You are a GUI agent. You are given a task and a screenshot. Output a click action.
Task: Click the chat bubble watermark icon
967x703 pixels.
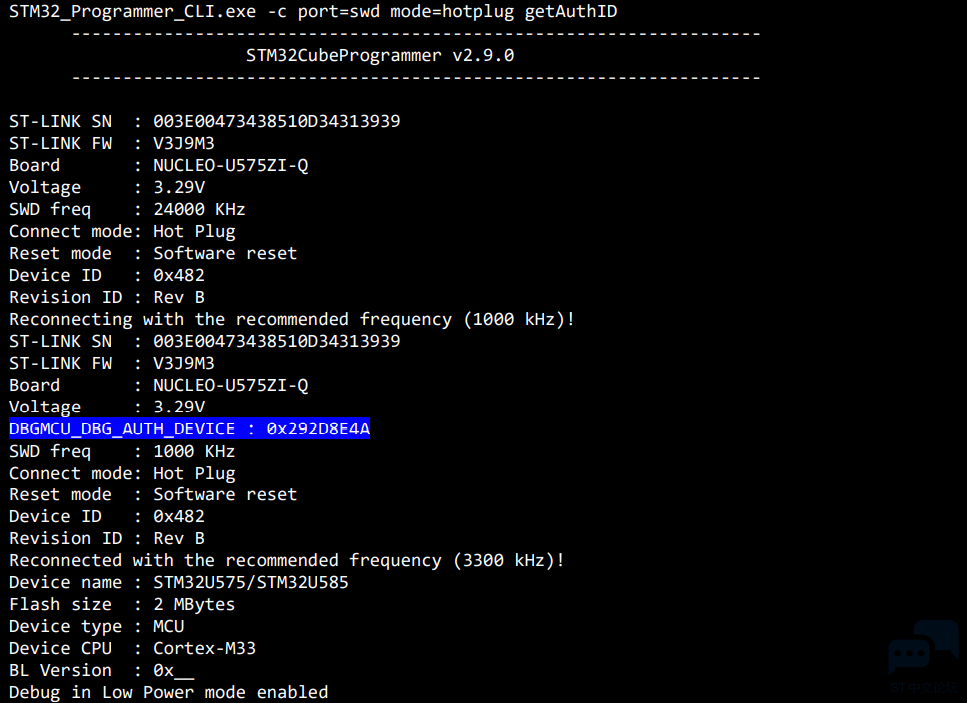point(923,648)
